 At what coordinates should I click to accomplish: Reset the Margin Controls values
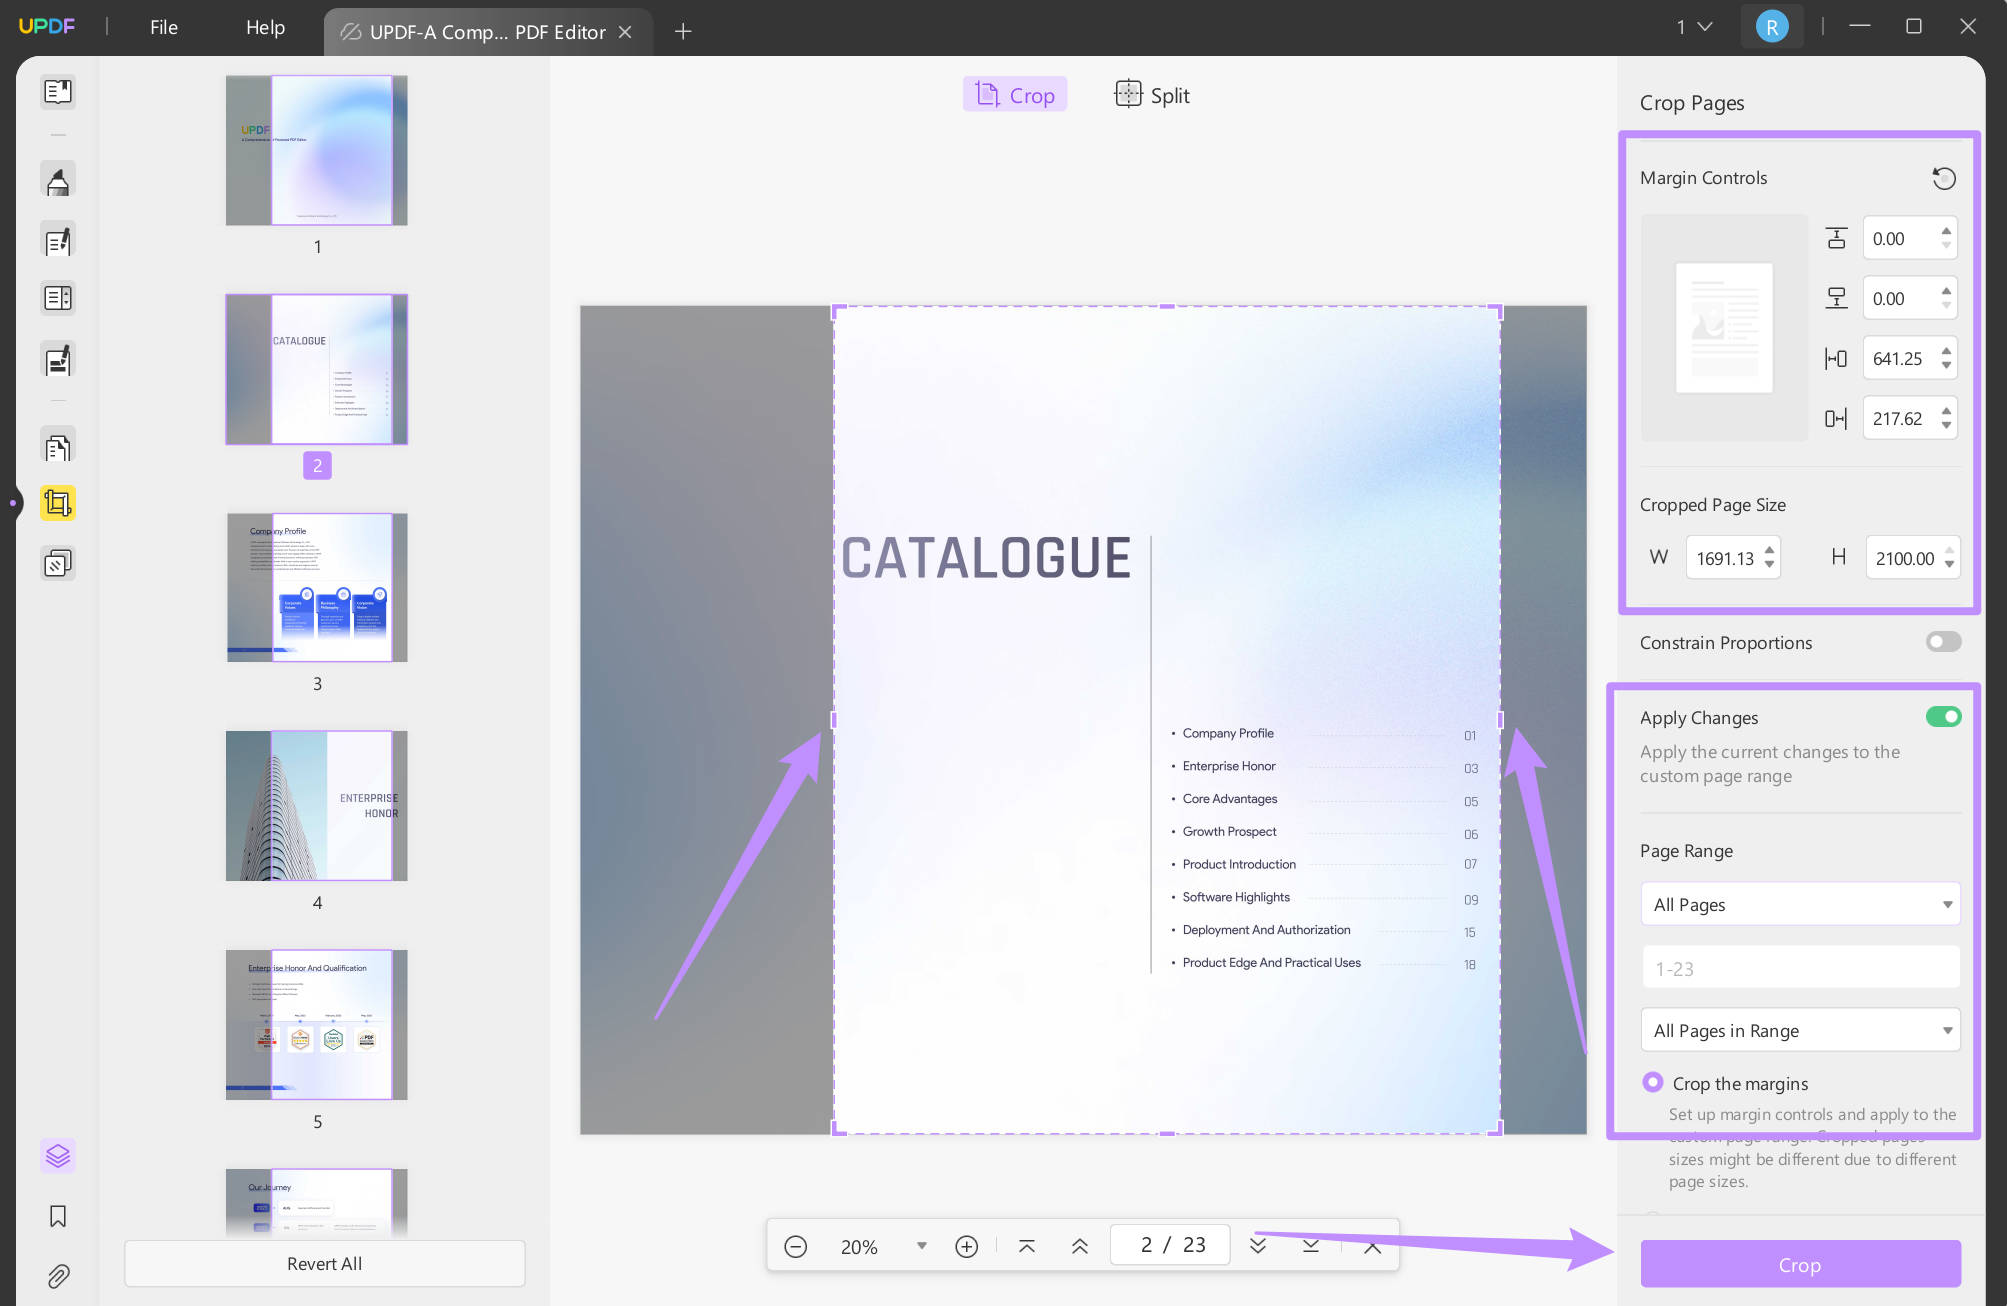point(1944,177)
